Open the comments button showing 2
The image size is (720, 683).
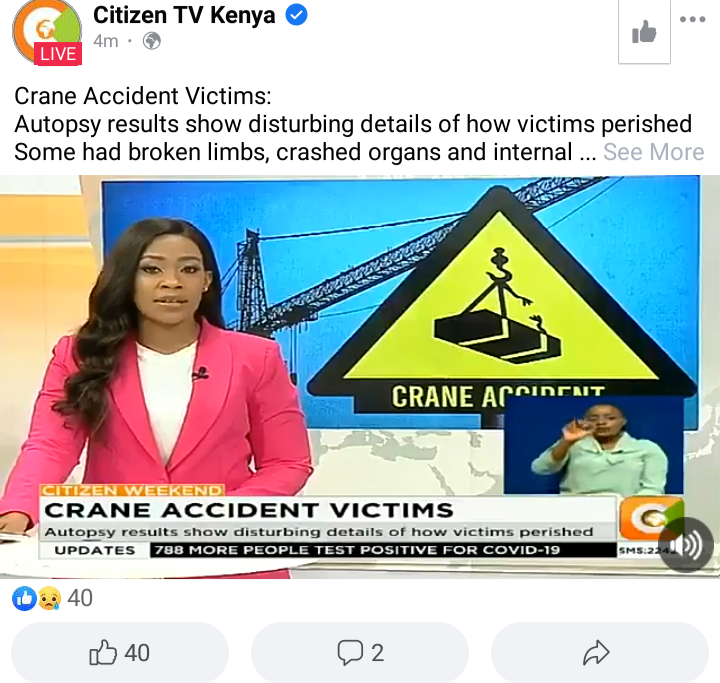click(360, 653)
